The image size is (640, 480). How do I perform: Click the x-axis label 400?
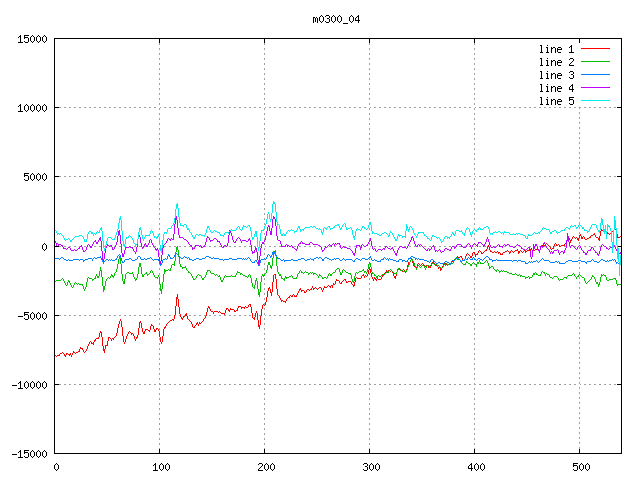click(476, 467)
